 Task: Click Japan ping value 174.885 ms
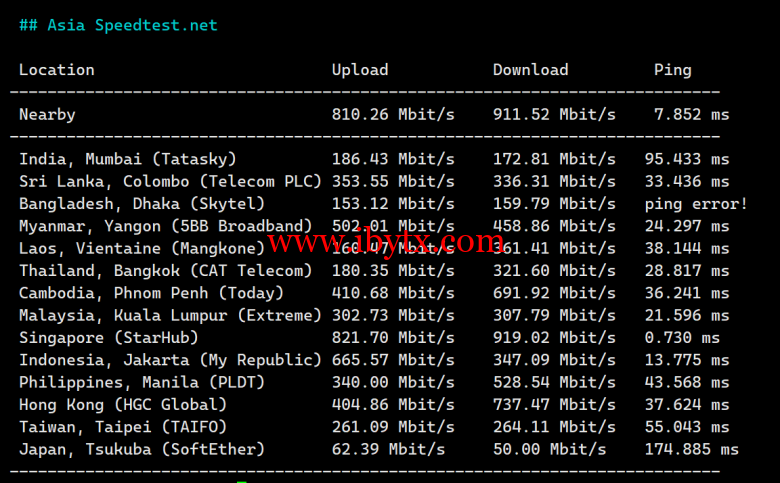(x=692, y=450)
